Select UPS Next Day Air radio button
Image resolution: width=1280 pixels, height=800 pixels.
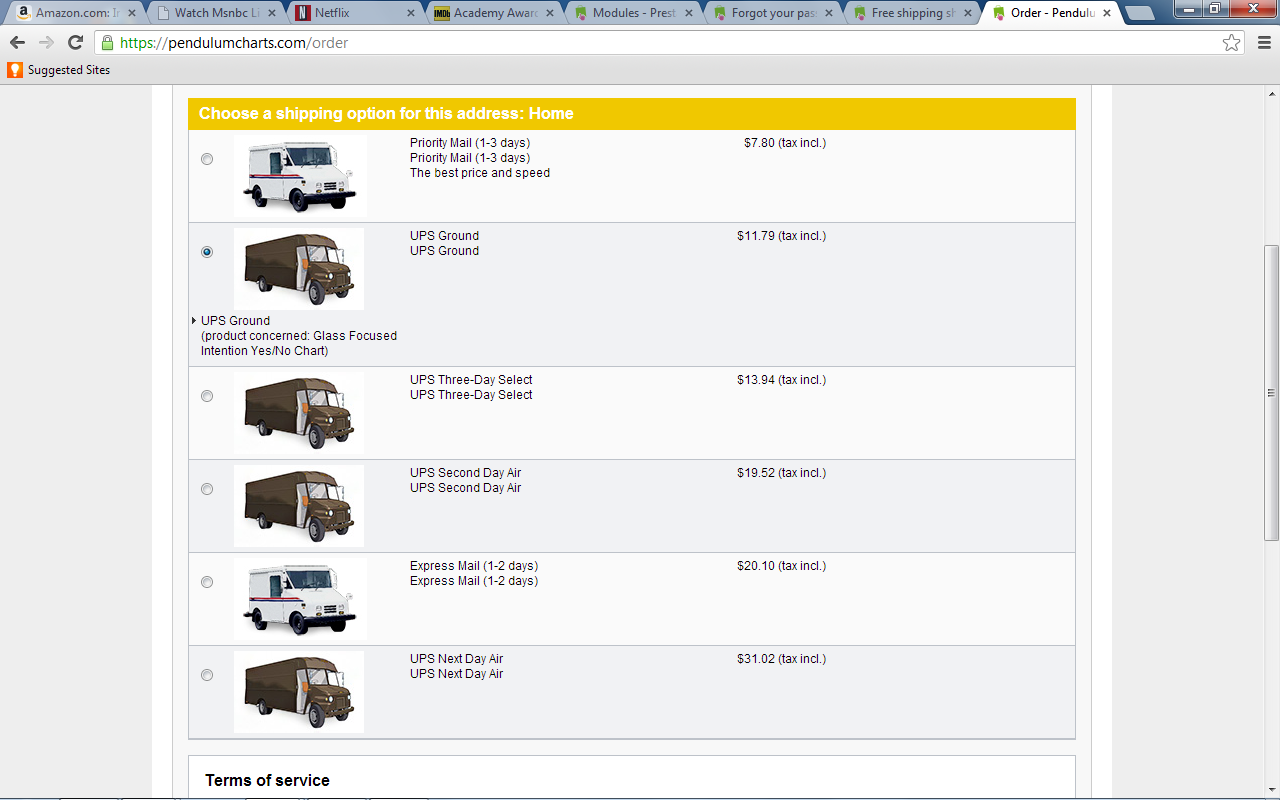(207, 675)
